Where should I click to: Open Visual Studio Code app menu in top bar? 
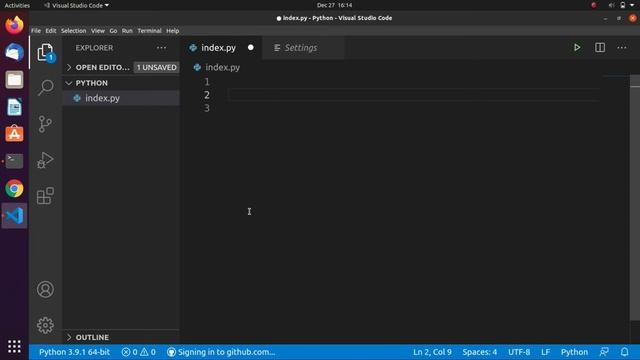pyautogui.click(x=76, y=5)
